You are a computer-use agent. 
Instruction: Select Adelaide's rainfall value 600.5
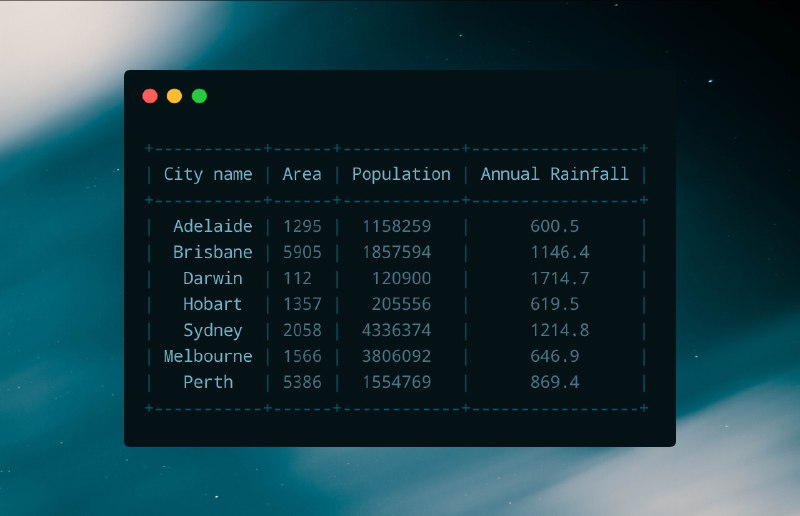tap(555, 226)
